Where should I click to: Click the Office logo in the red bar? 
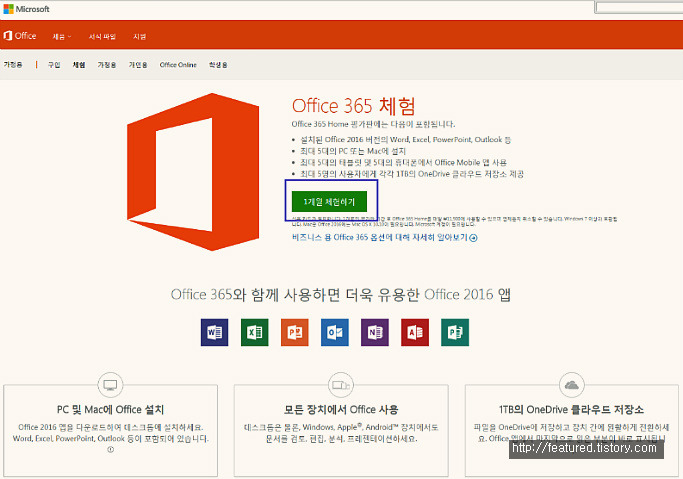pyautogui.click(x=20, y=36)
